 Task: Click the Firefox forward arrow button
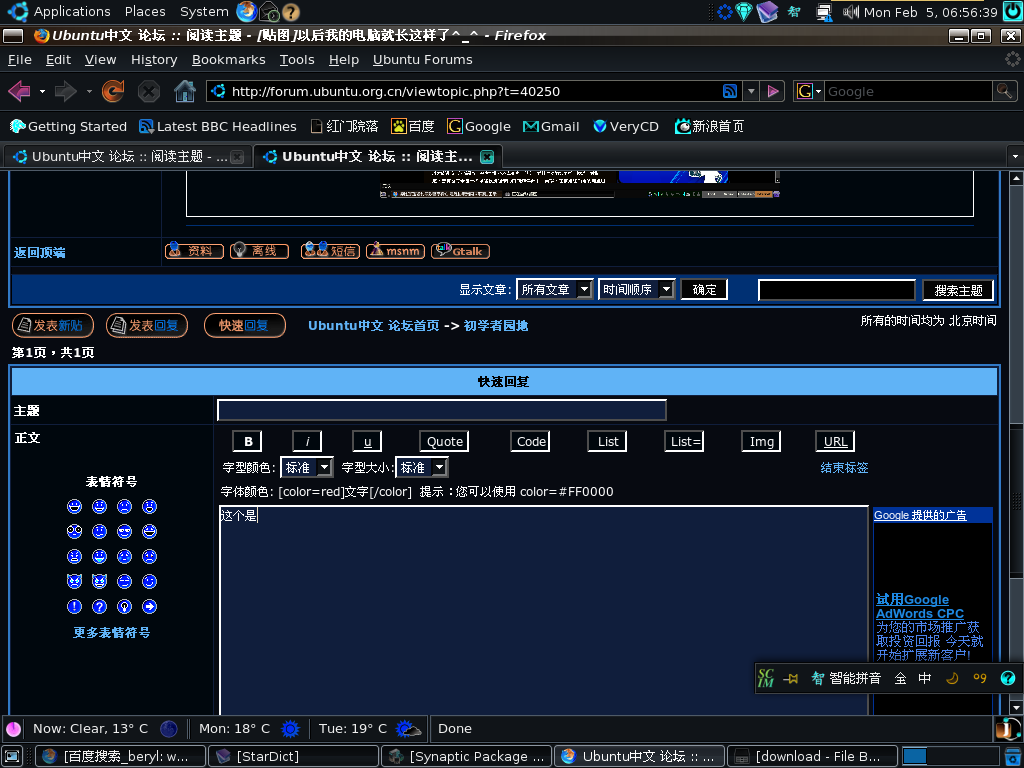[x=66, y=91]
